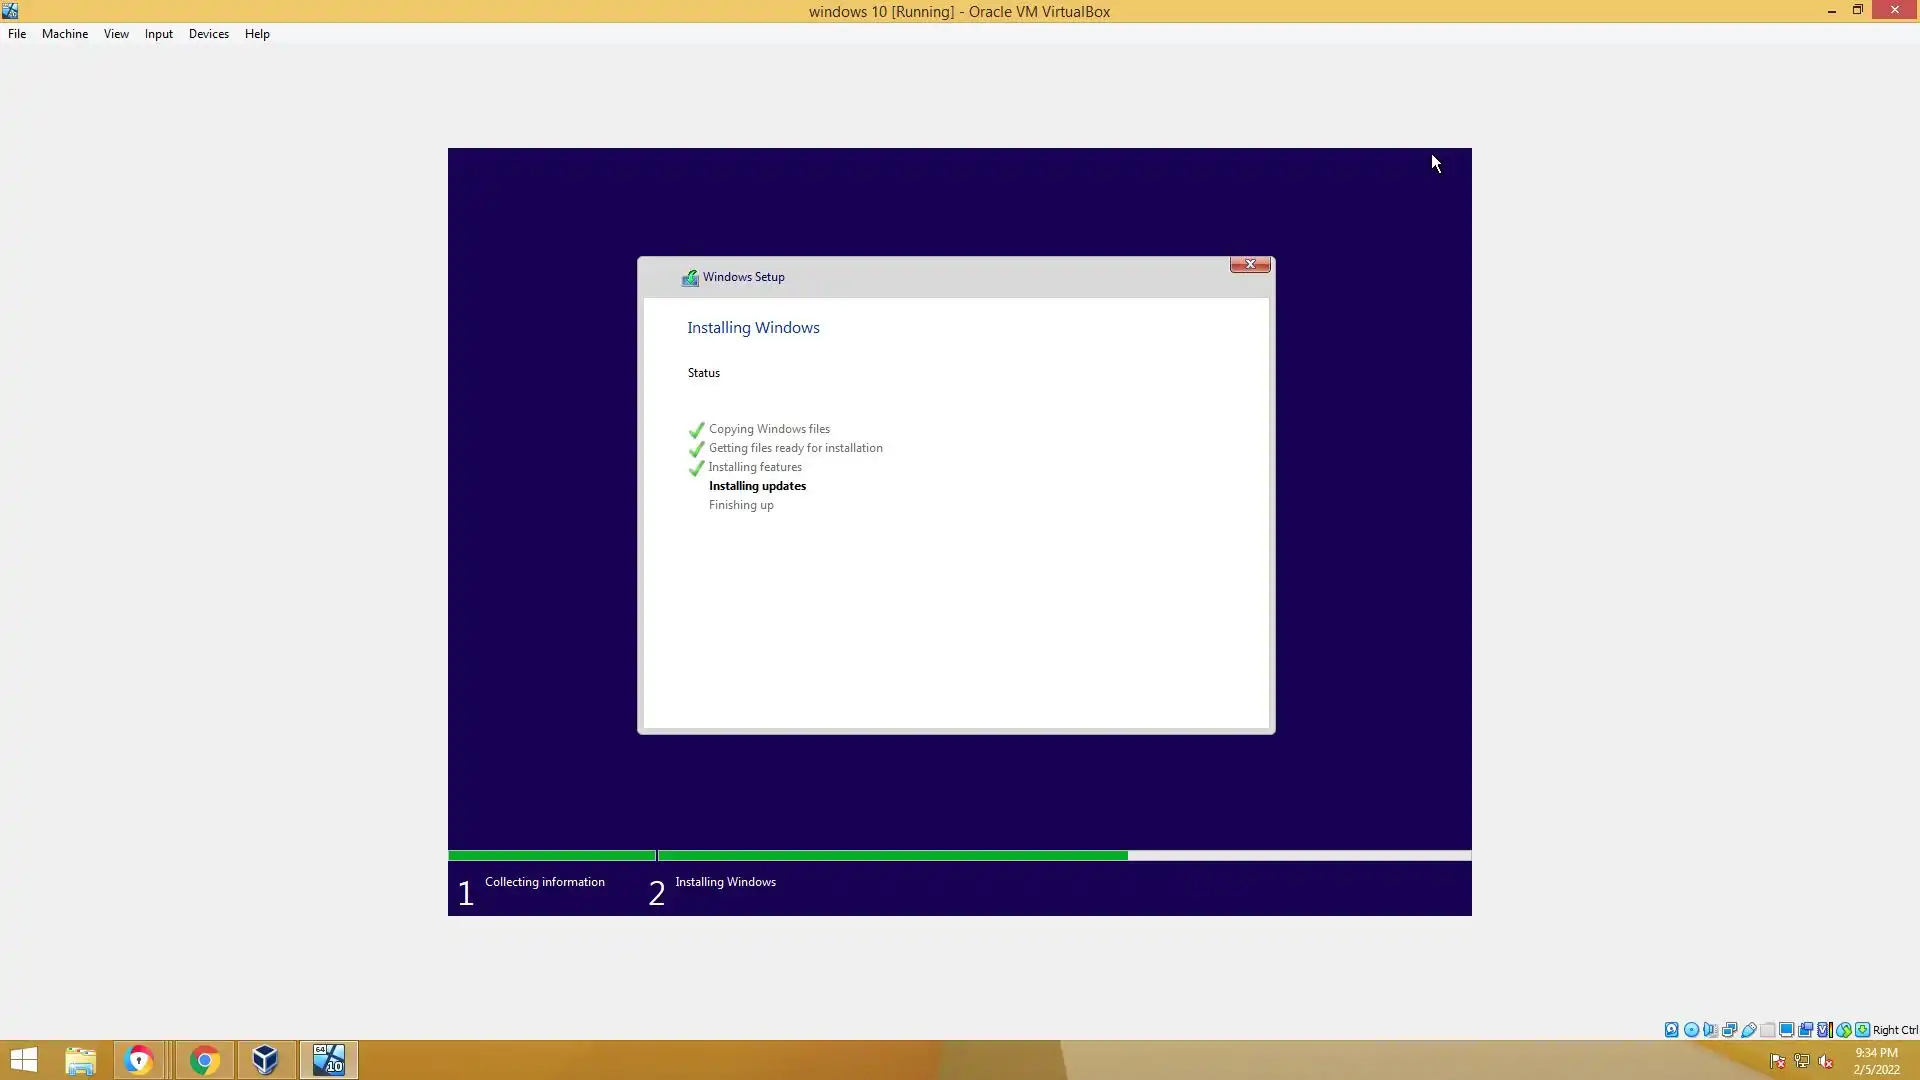Image resolution: width=1920 pixels, height=1080 pixels.
Task: Open the File menu
Action: tap(17, 34)
